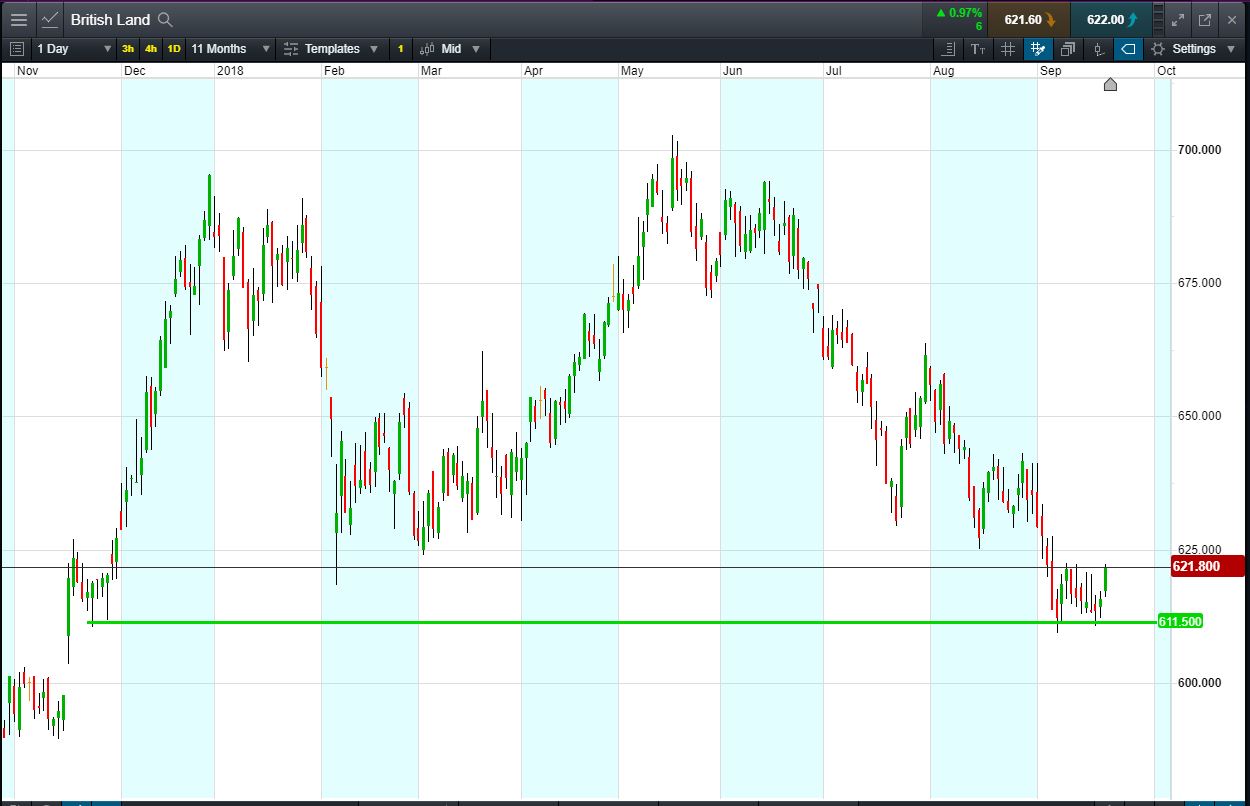Viewport: 1250px width, 806px height.
Task: Open the hamburger main menu
Action: pyautogui.click(x=18, y=19)
